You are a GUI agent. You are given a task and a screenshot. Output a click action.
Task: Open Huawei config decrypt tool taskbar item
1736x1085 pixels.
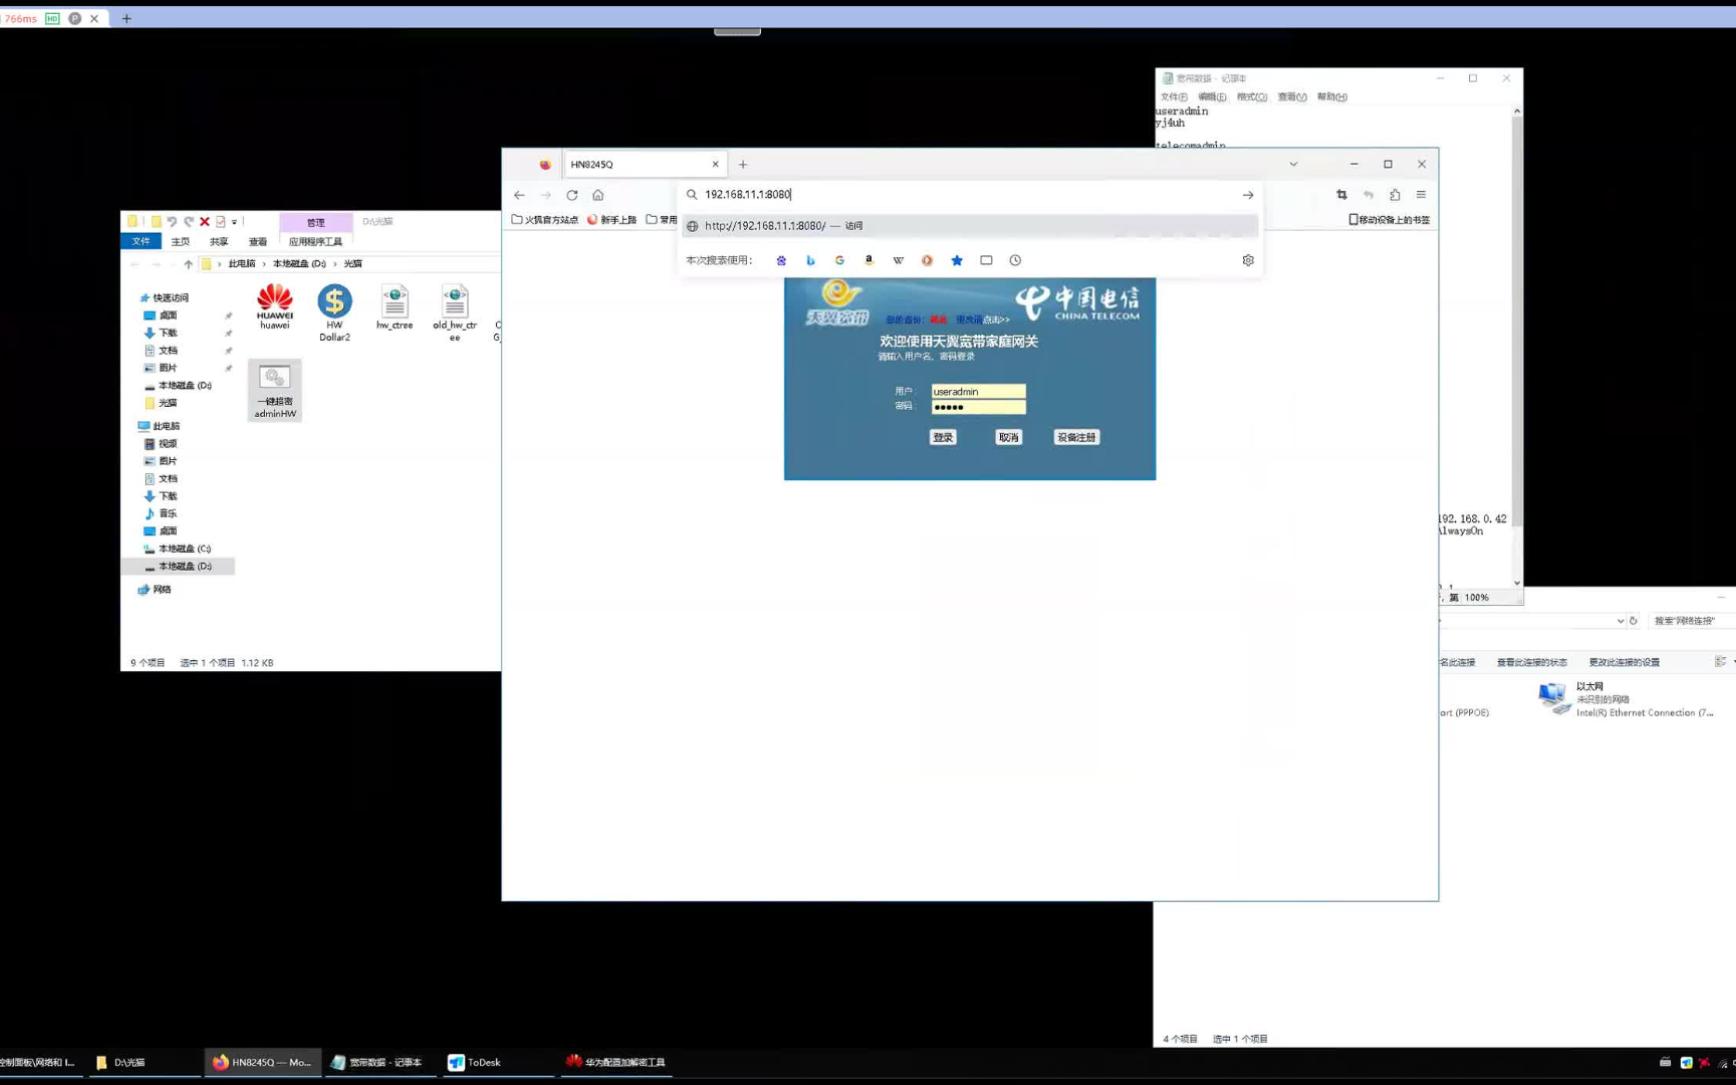pos(616,1062)
